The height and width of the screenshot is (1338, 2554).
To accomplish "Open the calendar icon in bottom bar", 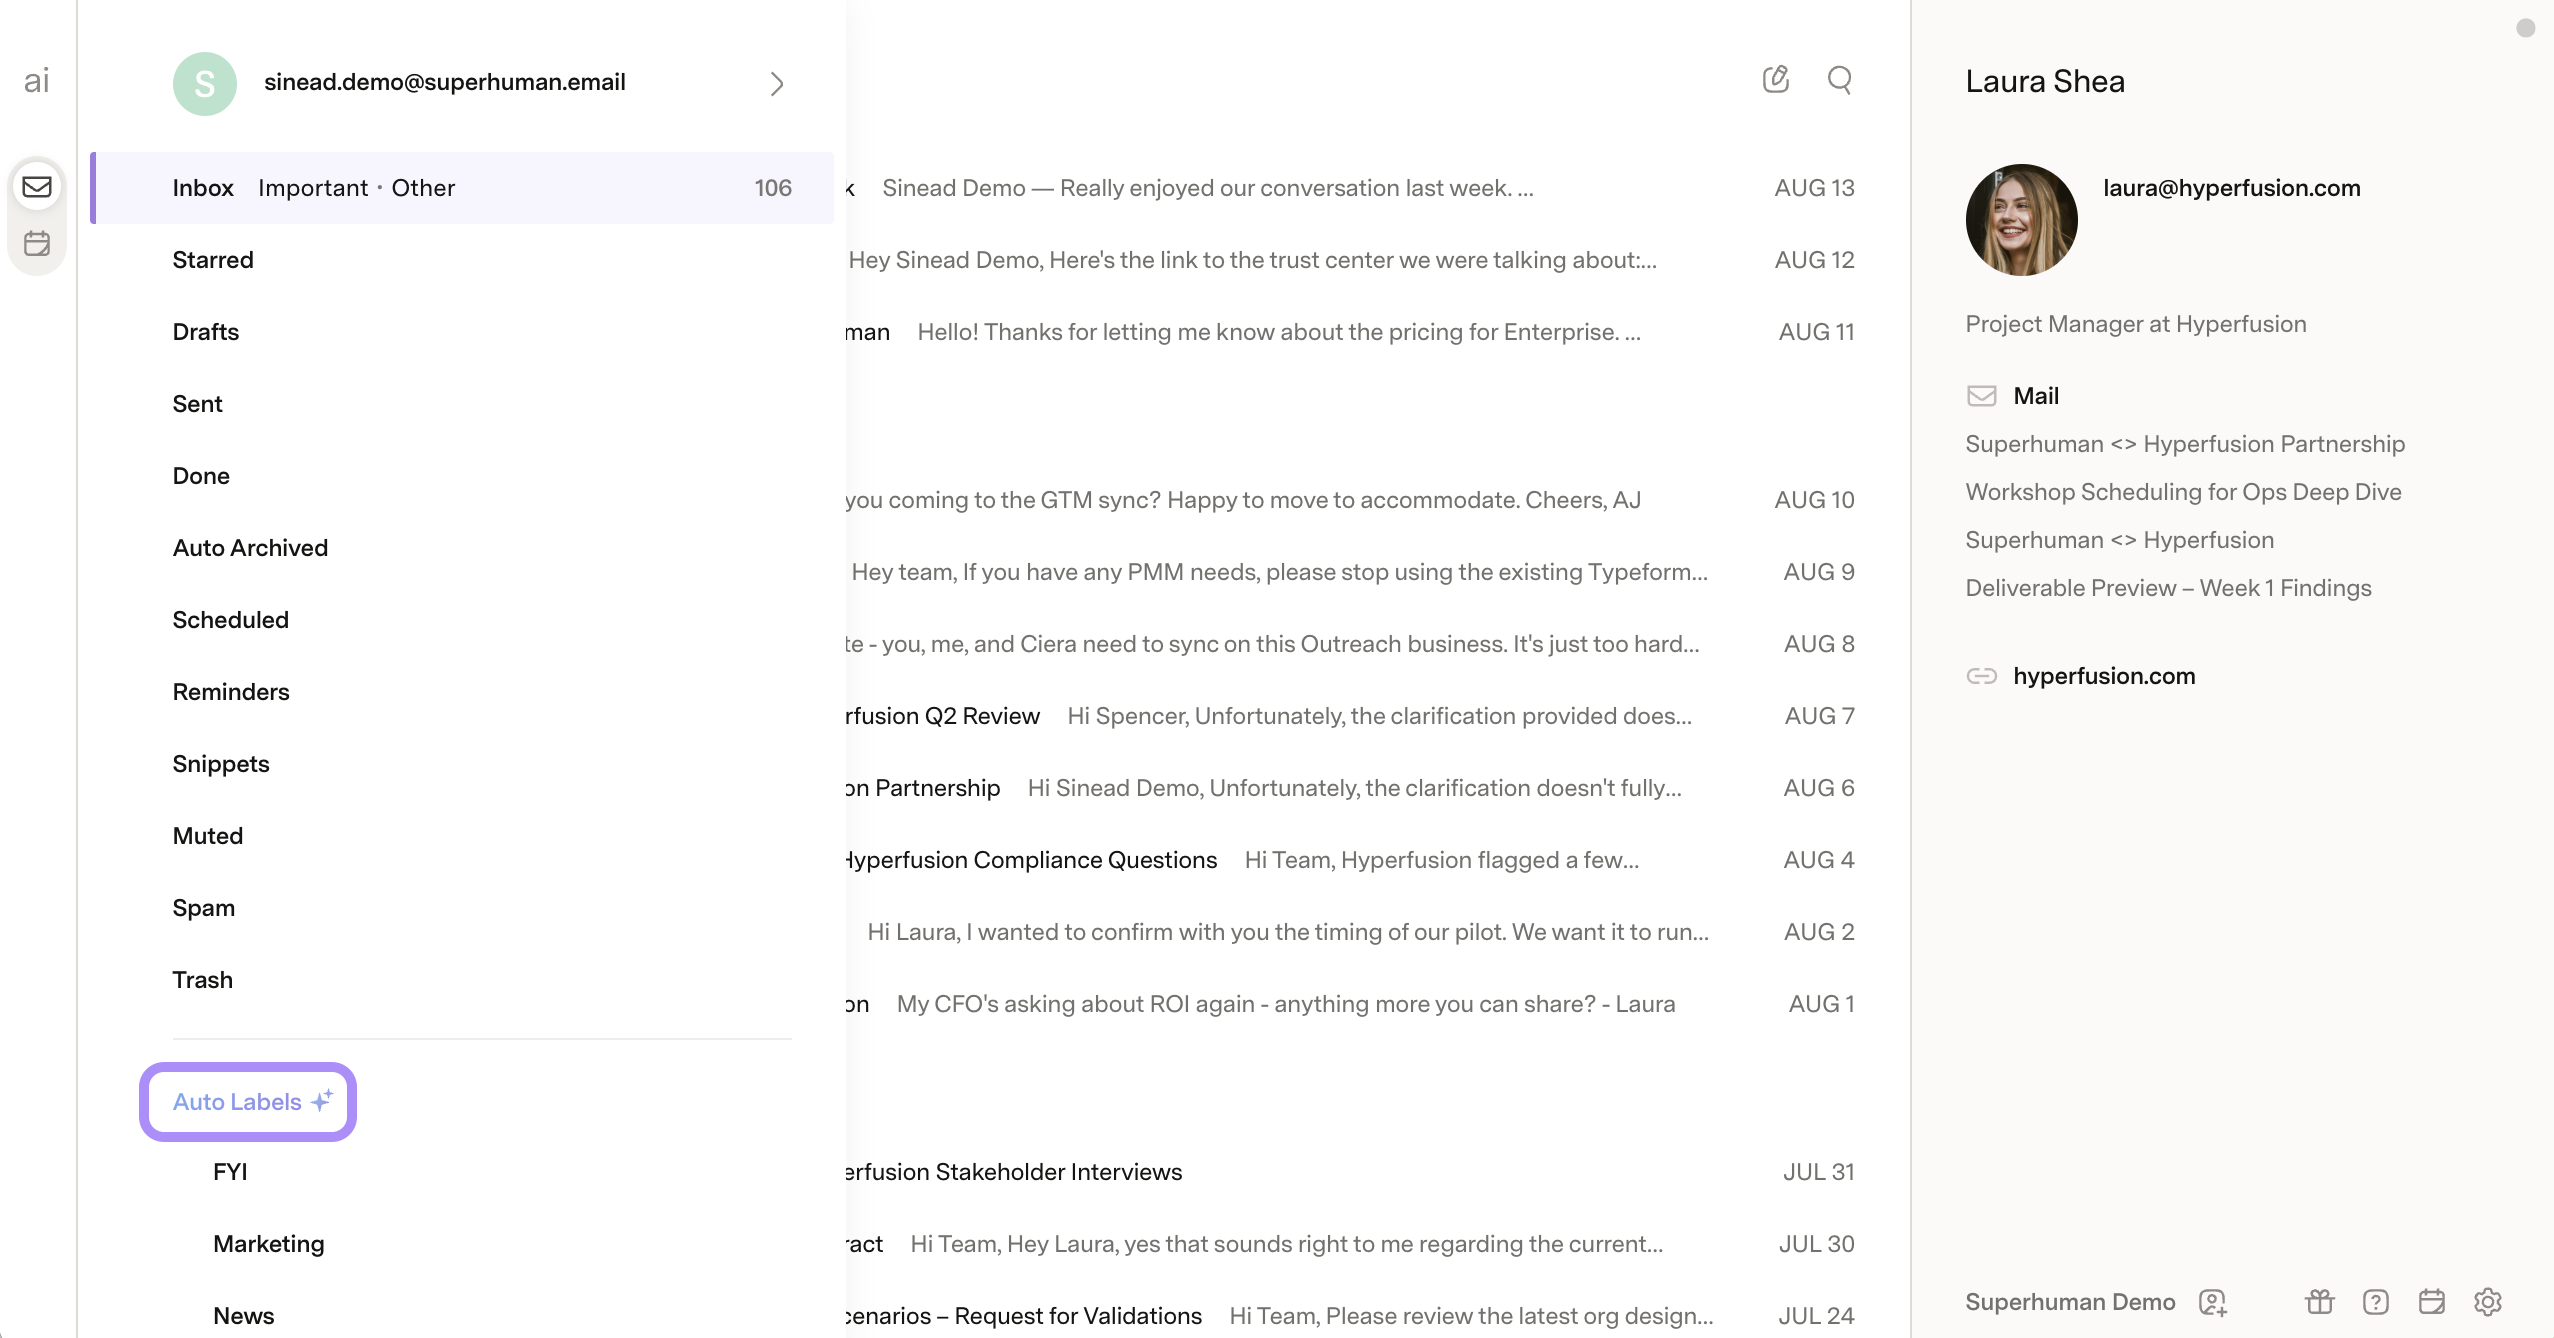I will point(2432,1302).
